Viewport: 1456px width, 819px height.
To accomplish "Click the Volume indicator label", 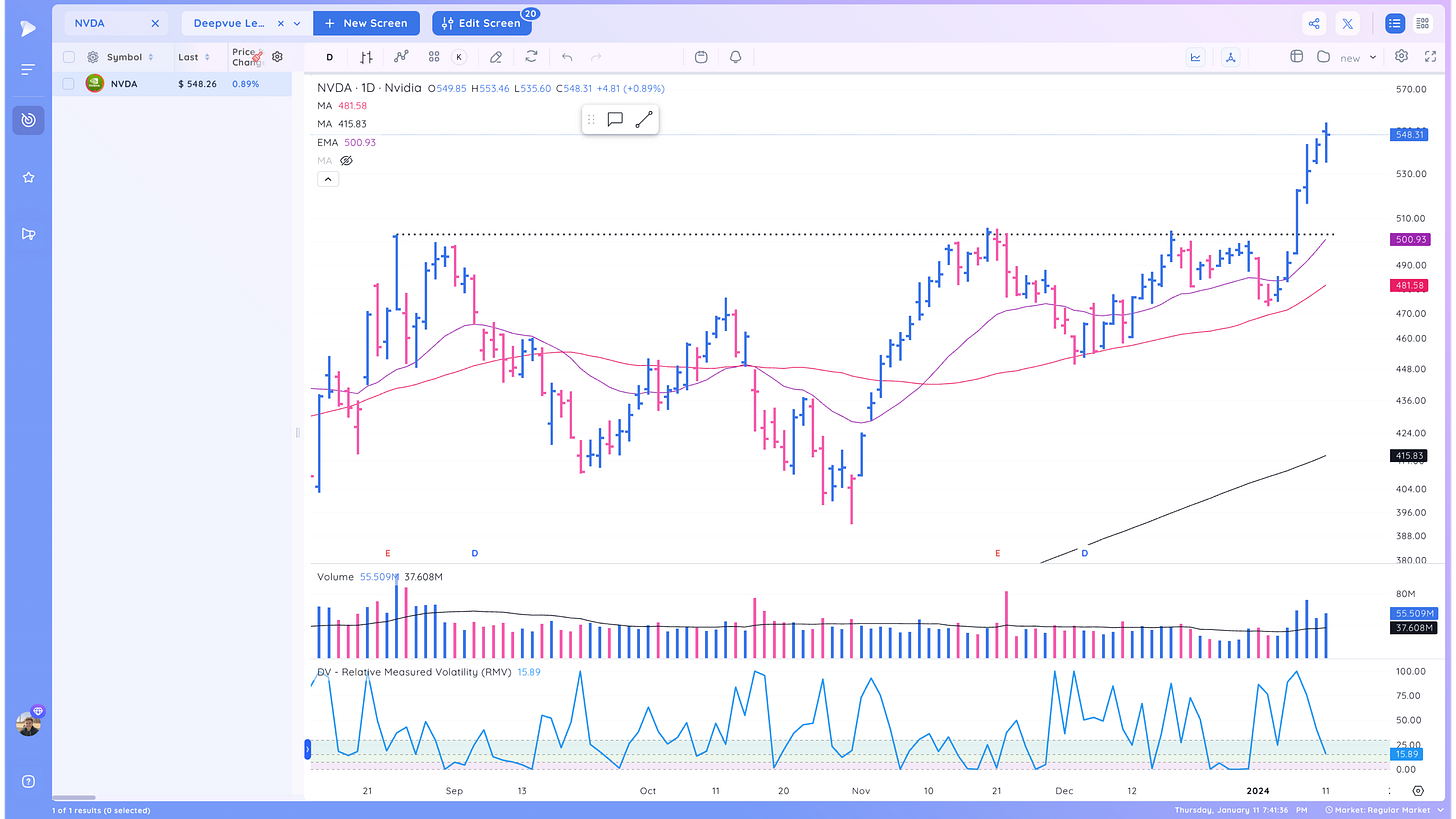I will tap(335, 577).
